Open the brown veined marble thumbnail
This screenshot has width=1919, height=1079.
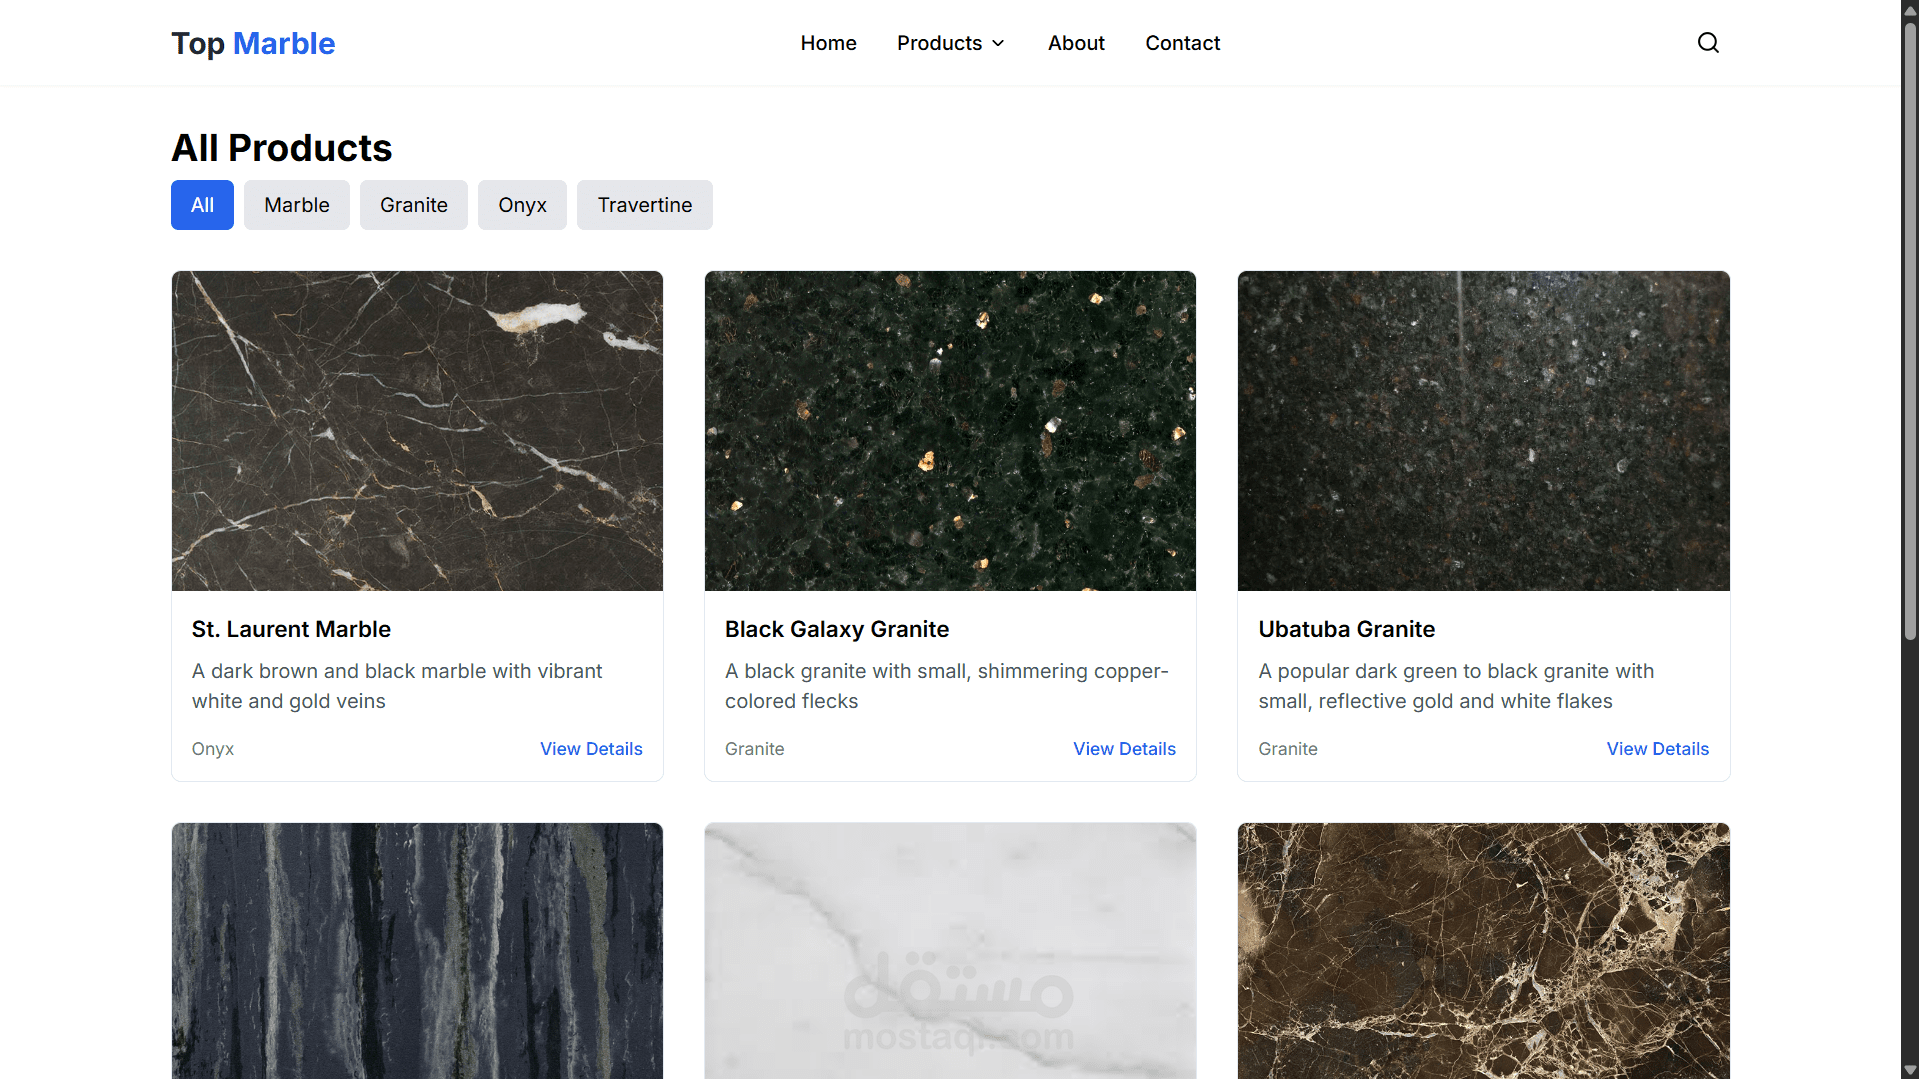[1483, 951]
